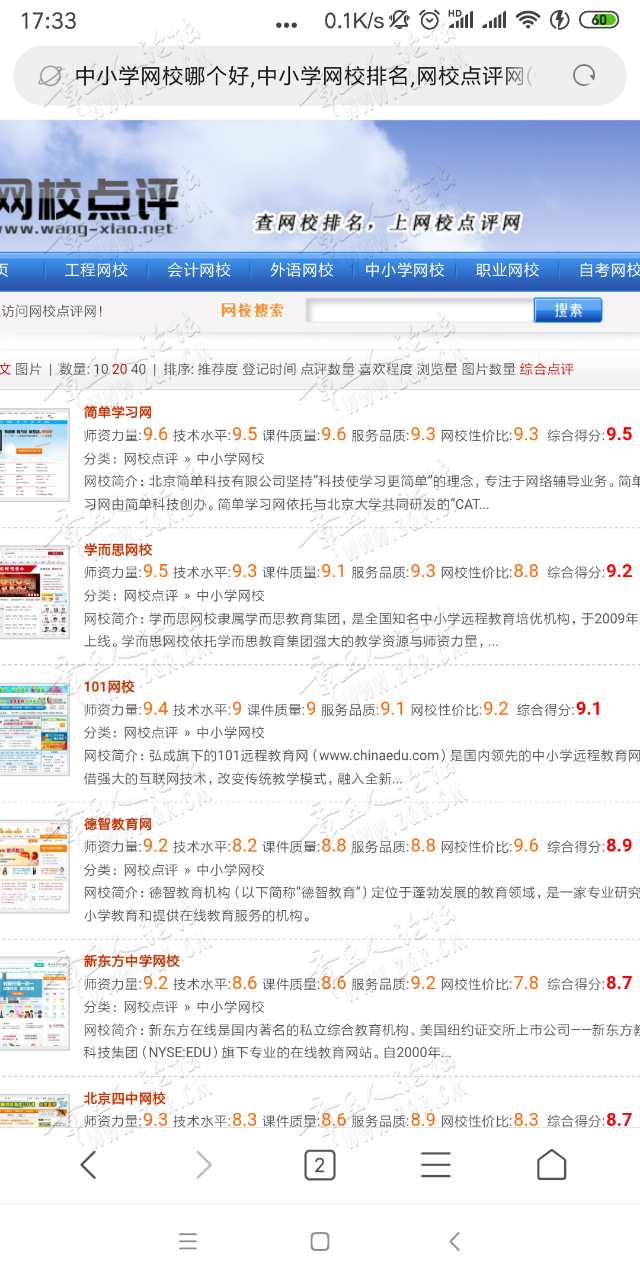Click the blue 搜索 button
This screenshot has height=1280, width=640.
568,311
